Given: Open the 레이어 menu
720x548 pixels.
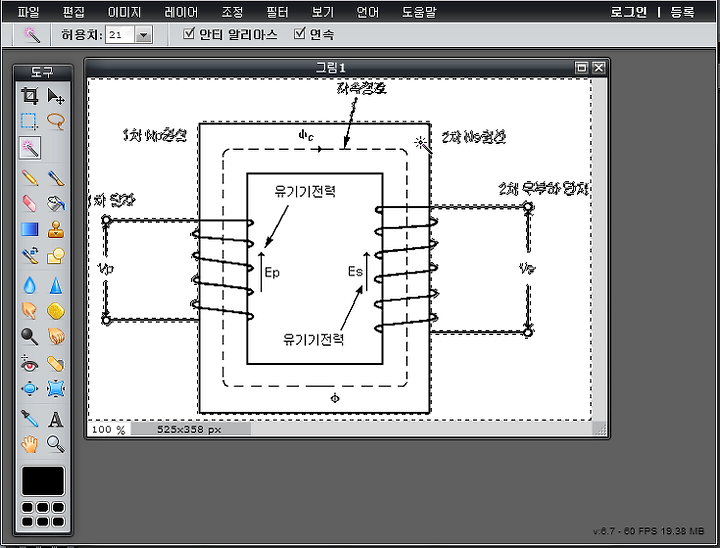Looking at the screenshot, I should click(x=181, y=12).
